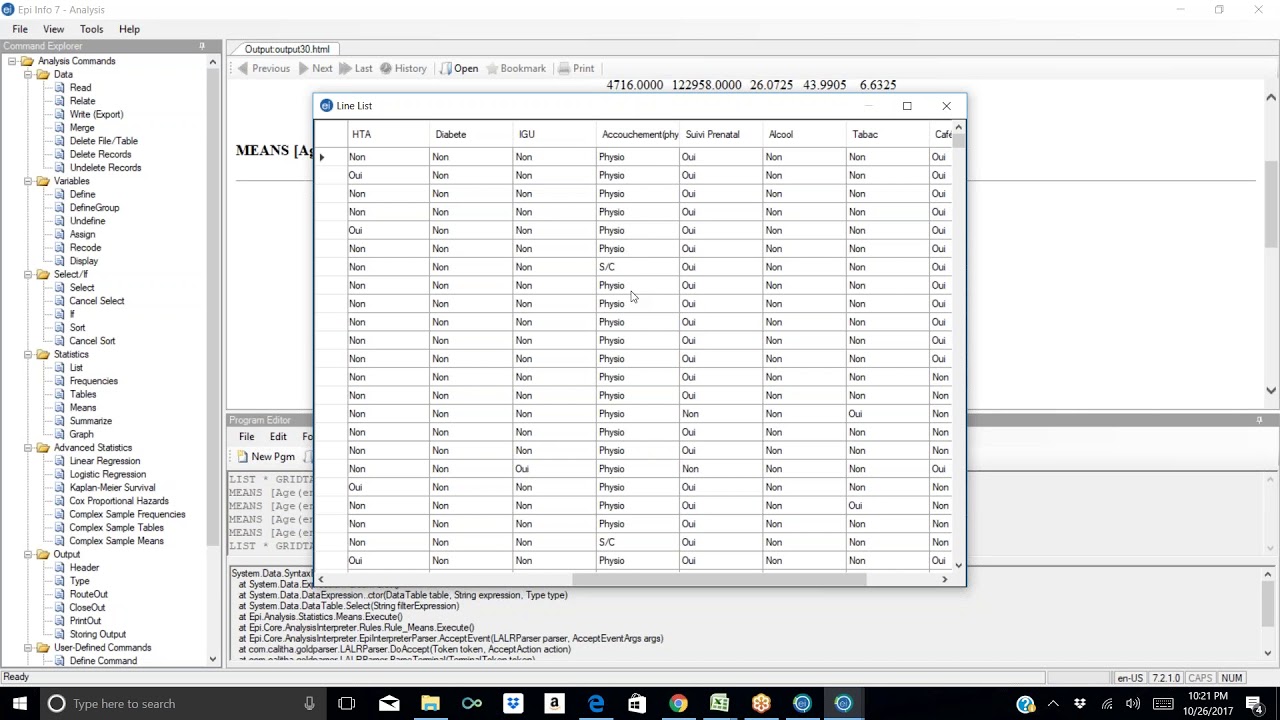Collapse the Select/If folder
Image resolution: width=1280 pixels, height=720 pixels.
pos(29,274)
